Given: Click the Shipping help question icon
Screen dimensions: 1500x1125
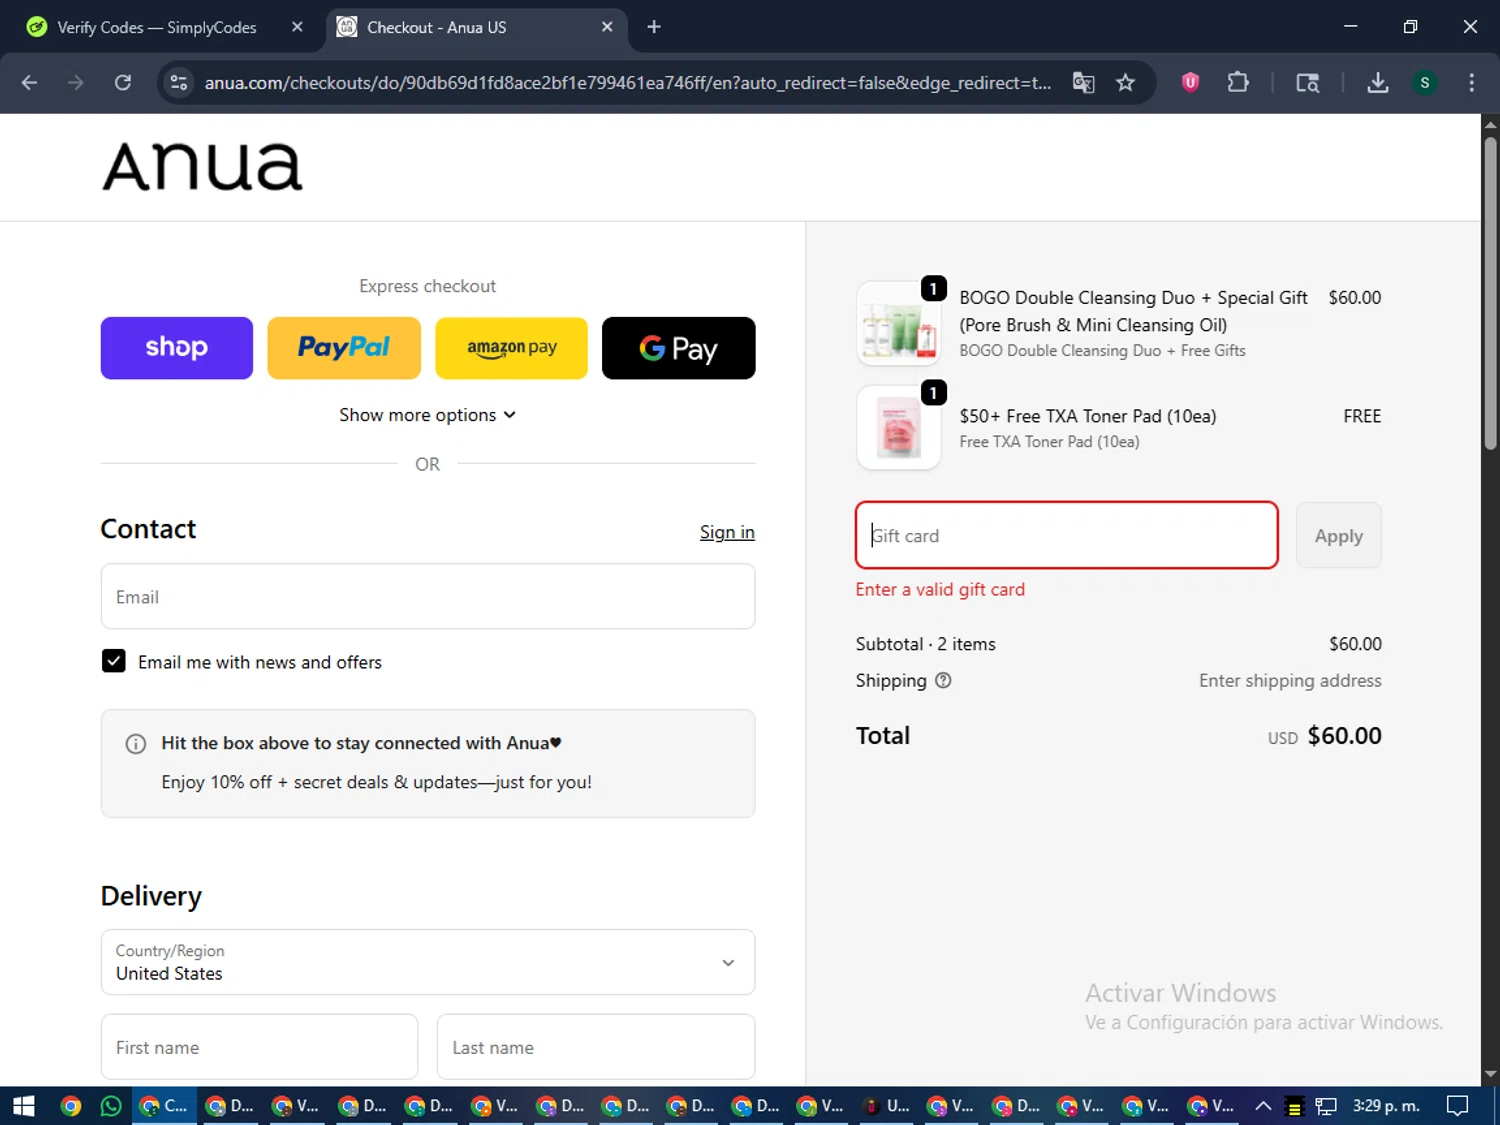Looking at the screenshot, I should (x=943, y=681).
